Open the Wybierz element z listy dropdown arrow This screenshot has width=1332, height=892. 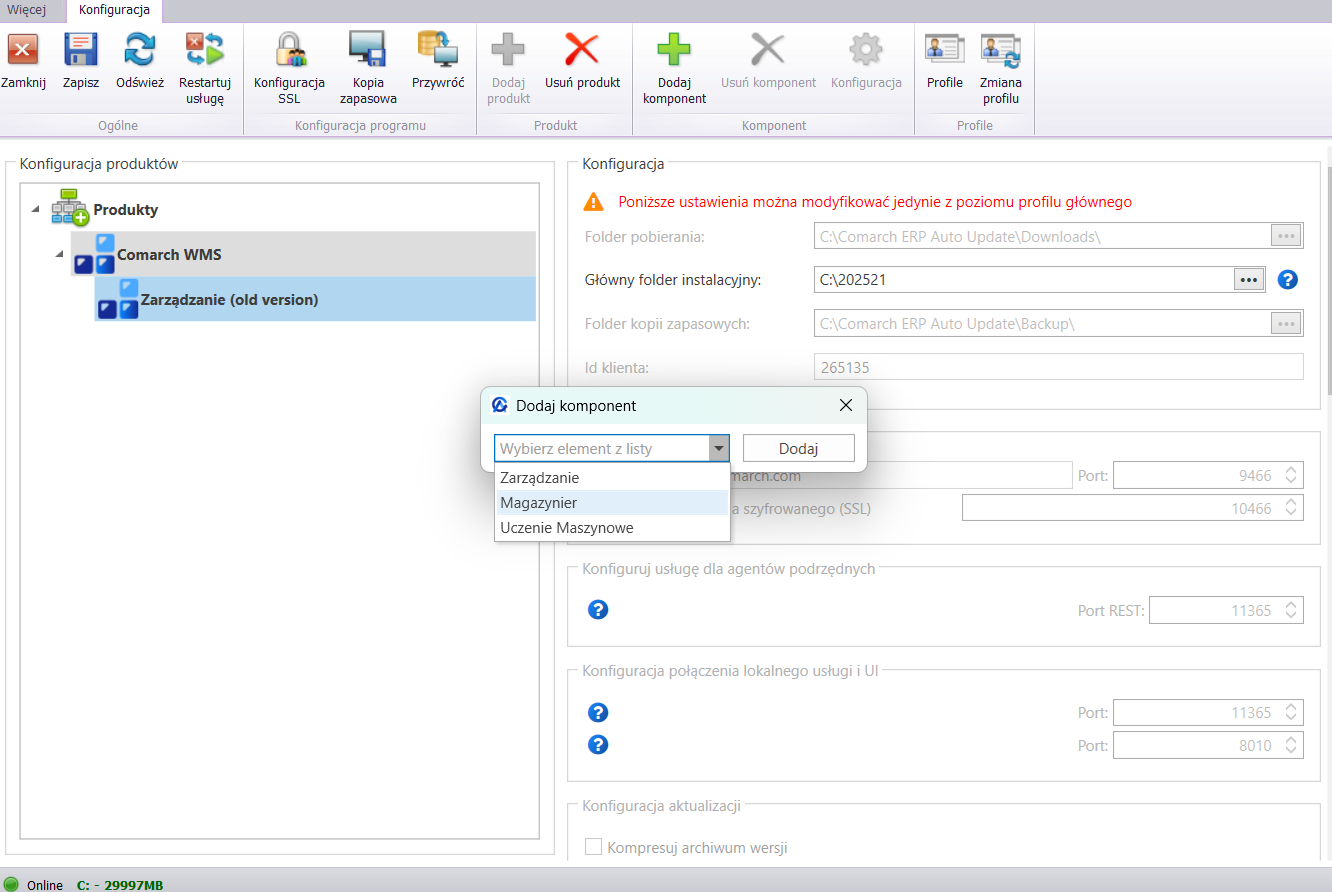[x=718, y=448]
